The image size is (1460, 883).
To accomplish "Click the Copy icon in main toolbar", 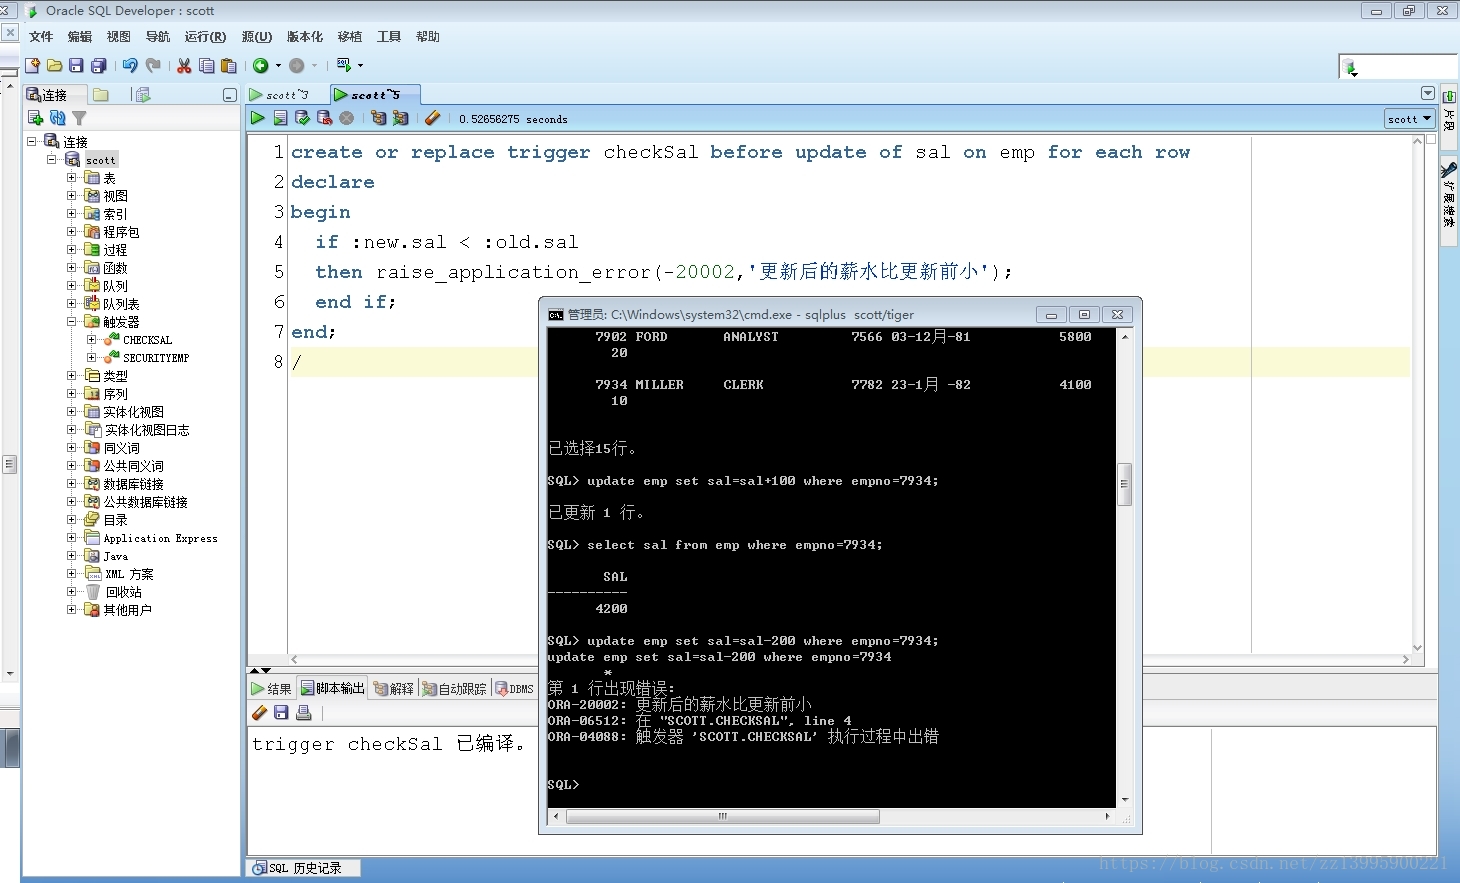I will click(206, 66).
